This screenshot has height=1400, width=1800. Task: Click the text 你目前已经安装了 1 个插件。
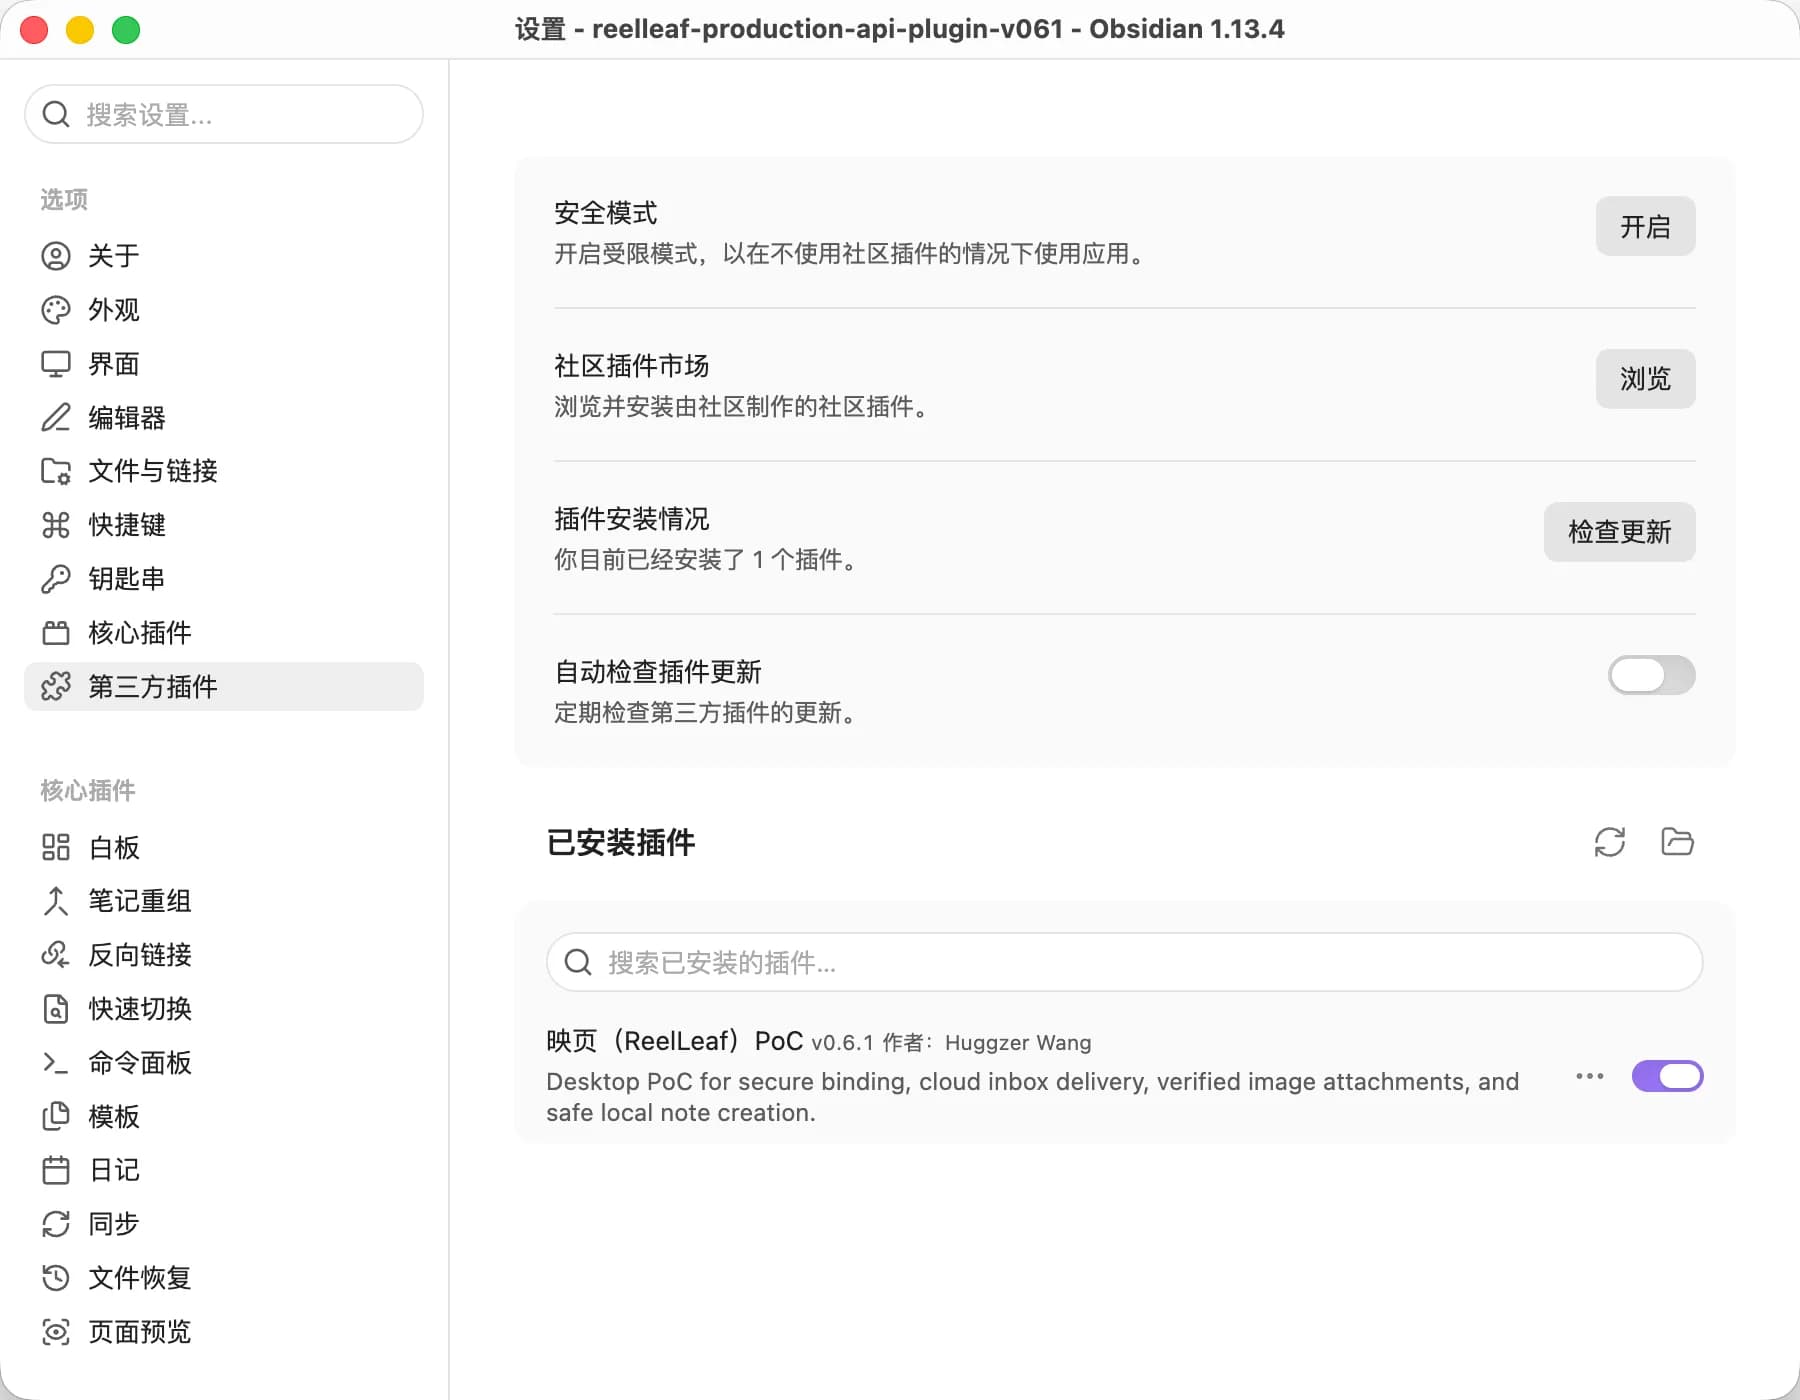pyautogui.click(x=707, y=560)
